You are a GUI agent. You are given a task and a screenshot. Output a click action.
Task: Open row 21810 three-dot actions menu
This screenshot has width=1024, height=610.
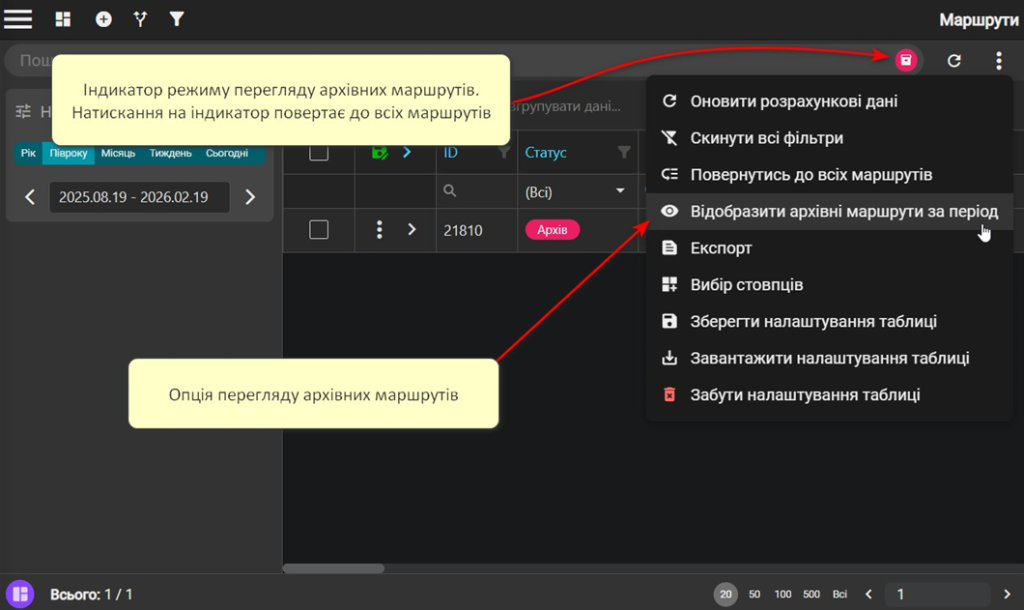[379, 229]
